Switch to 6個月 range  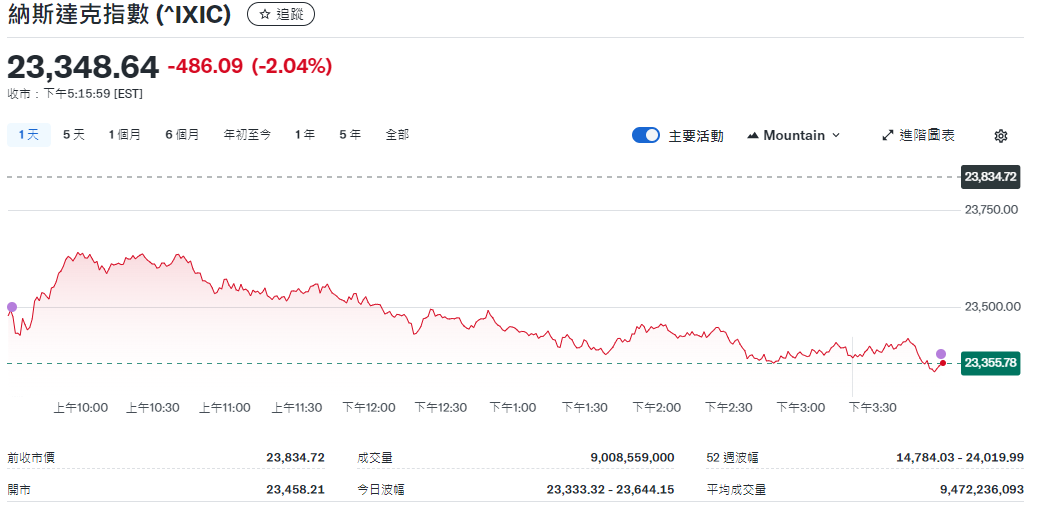tap(182, 134)
